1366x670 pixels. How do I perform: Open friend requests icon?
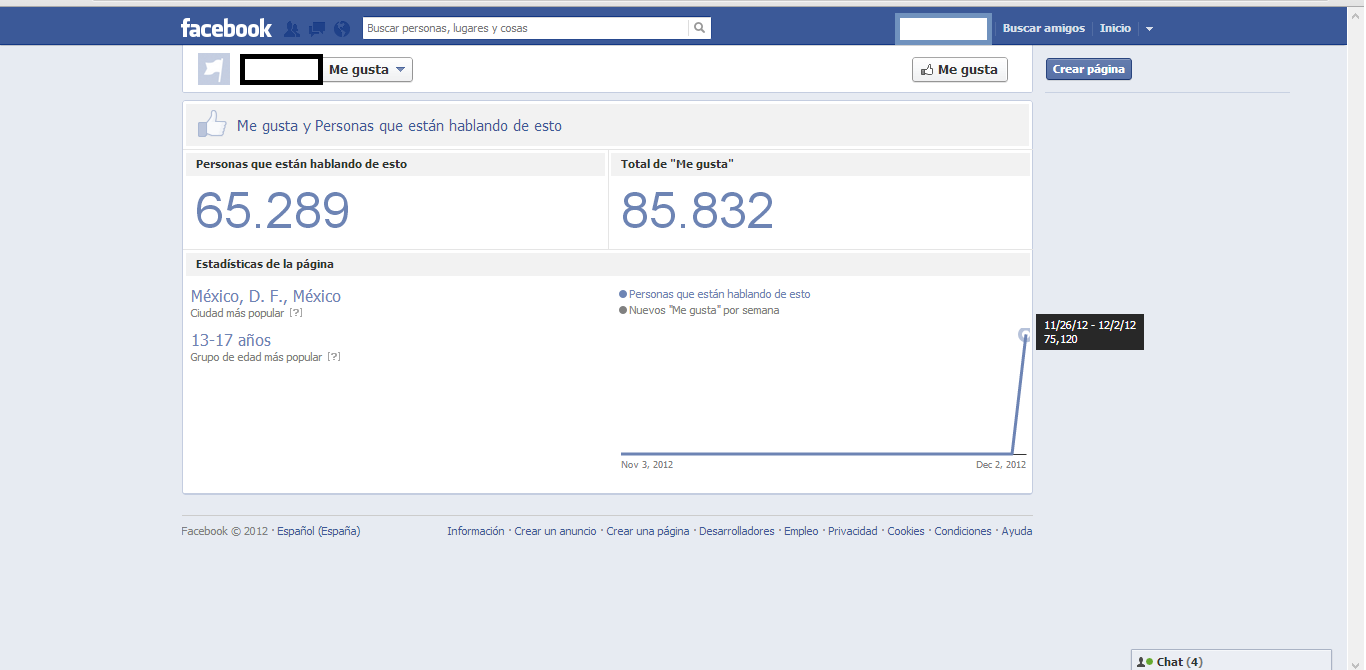292,29
